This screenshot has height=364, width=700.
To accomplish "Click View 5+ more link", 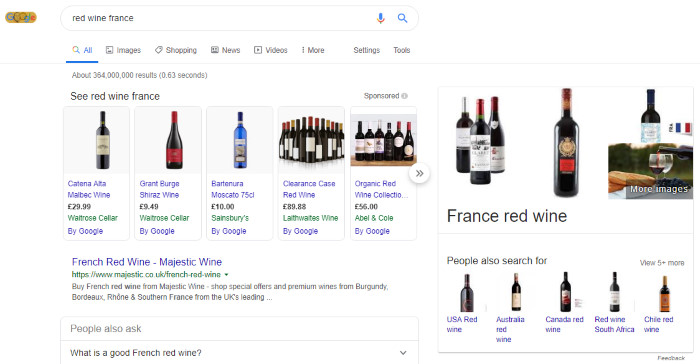I will (x=662, y=263).
